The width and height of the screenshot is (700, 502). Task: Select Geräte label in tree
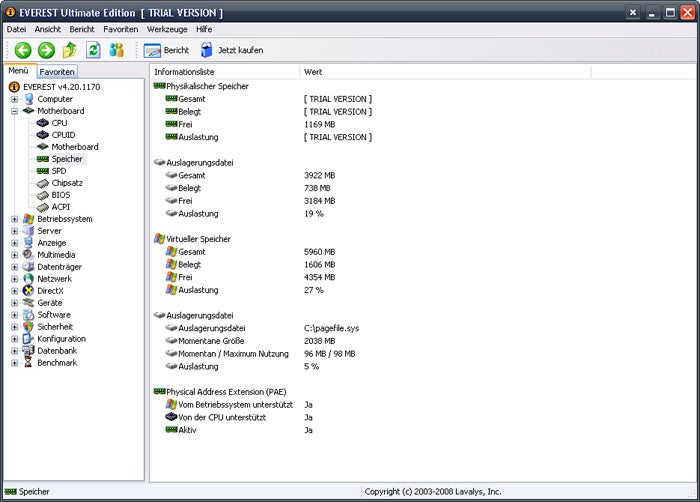coord(50,303)
